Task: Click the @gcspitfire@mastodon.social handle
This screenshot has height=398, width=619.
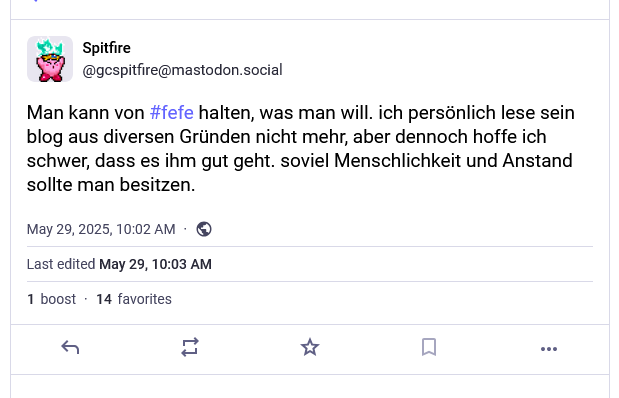Action: pos(182,70)
